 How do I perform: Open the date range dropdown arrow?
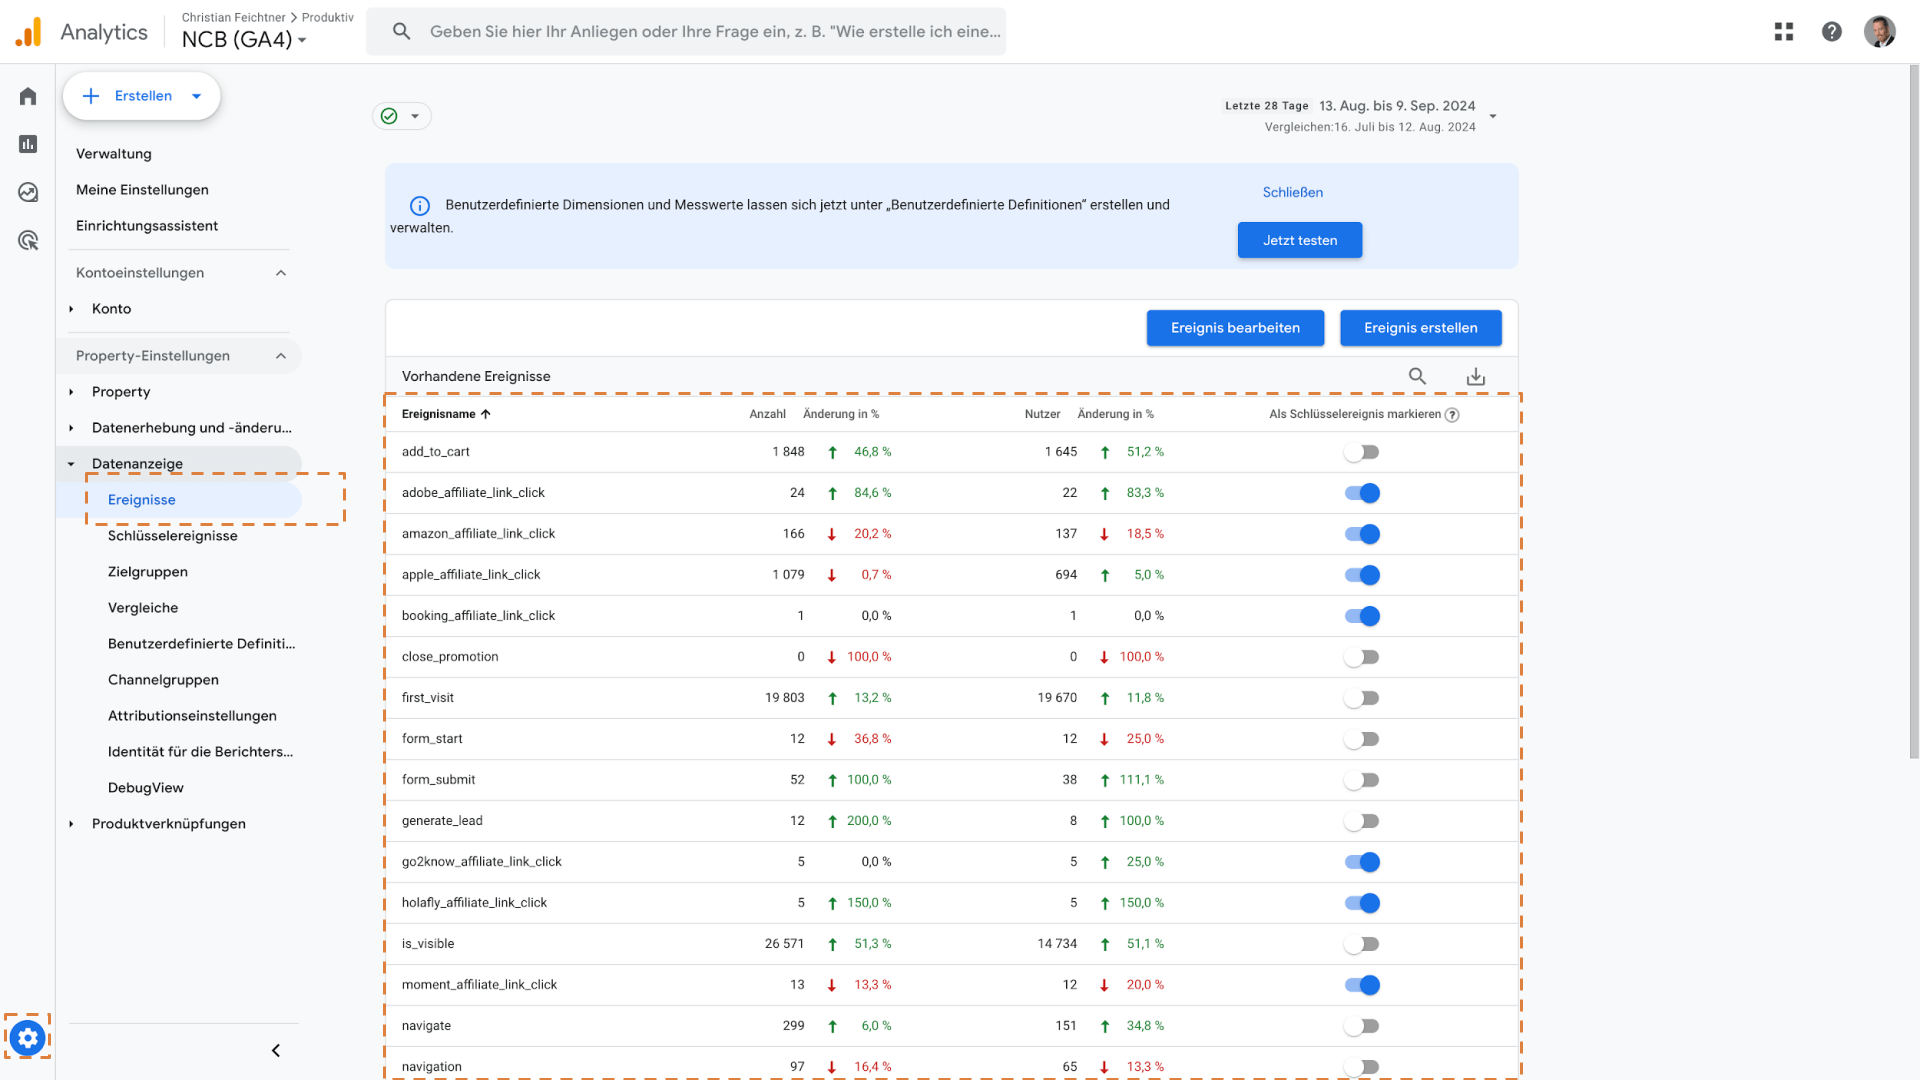point(1493,116)
